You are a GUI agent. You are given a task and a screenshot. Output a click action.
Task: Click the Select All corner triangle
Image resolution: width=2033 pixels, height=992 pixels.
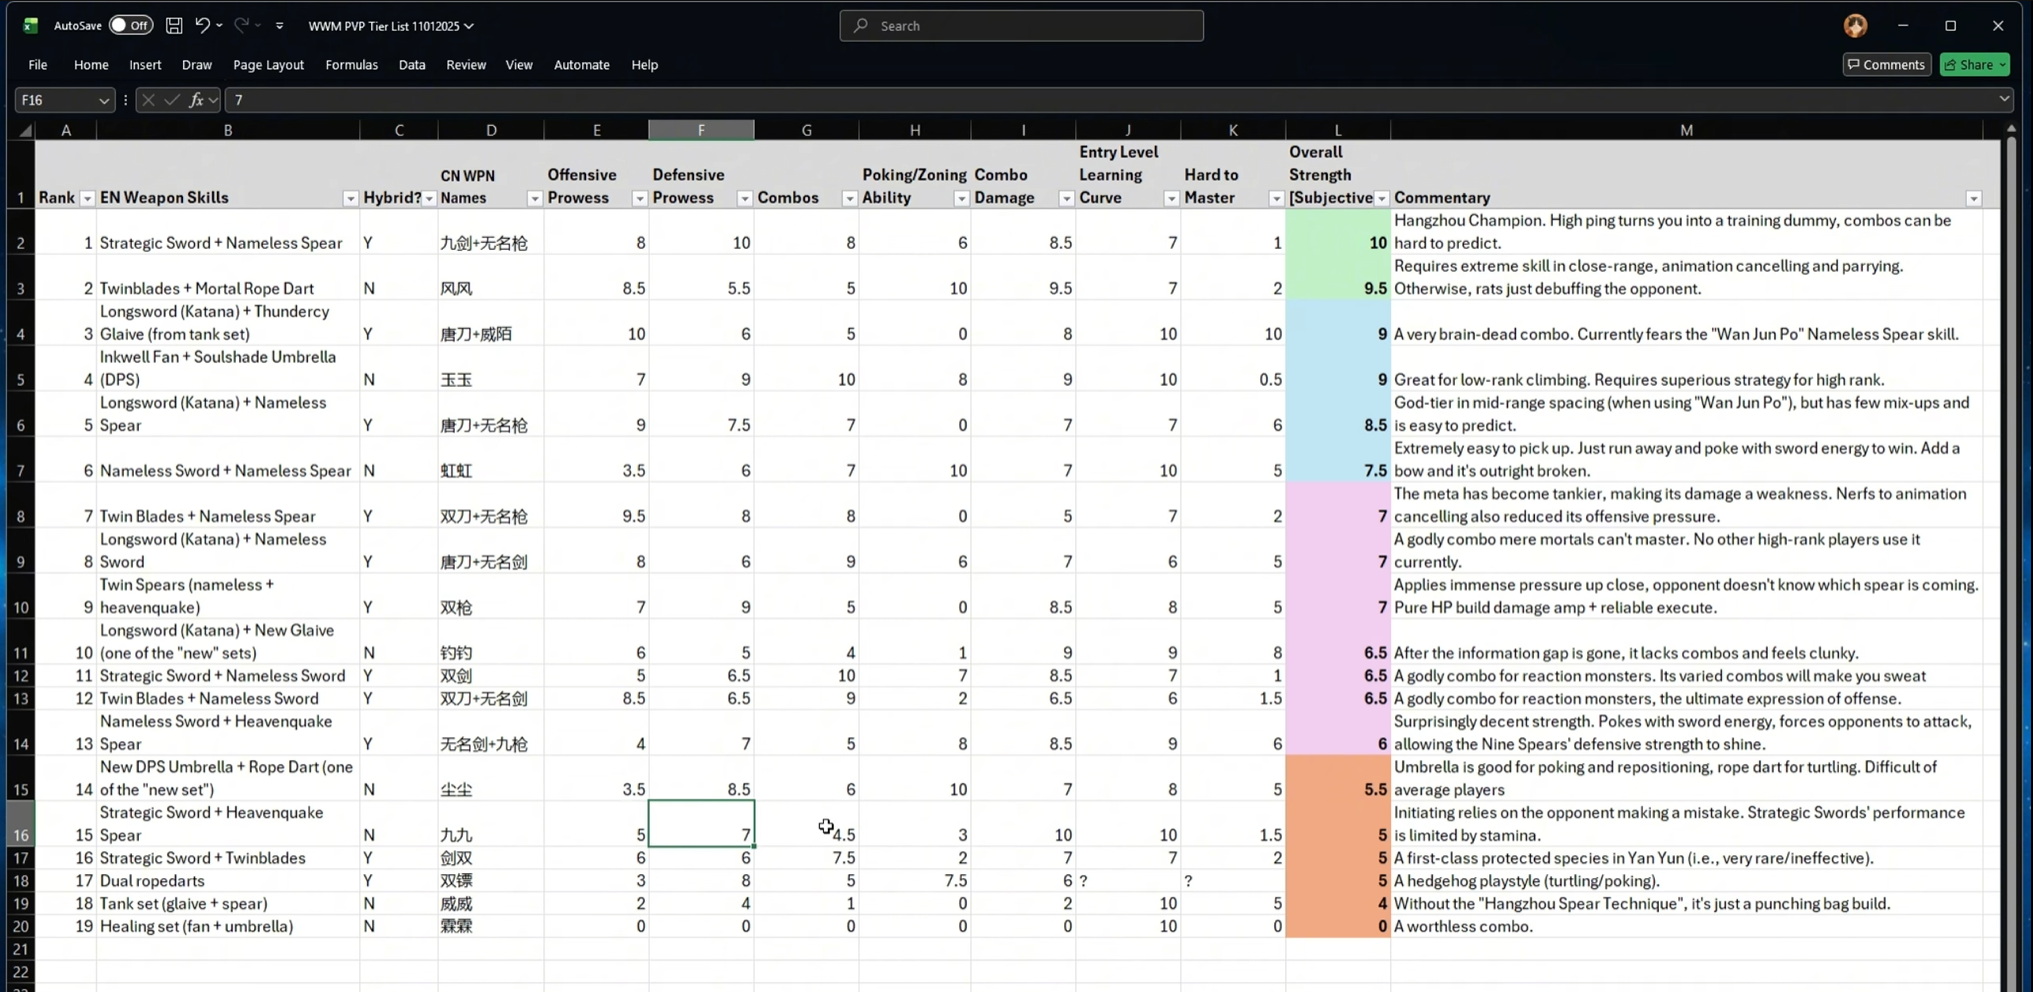click(25, 131)
